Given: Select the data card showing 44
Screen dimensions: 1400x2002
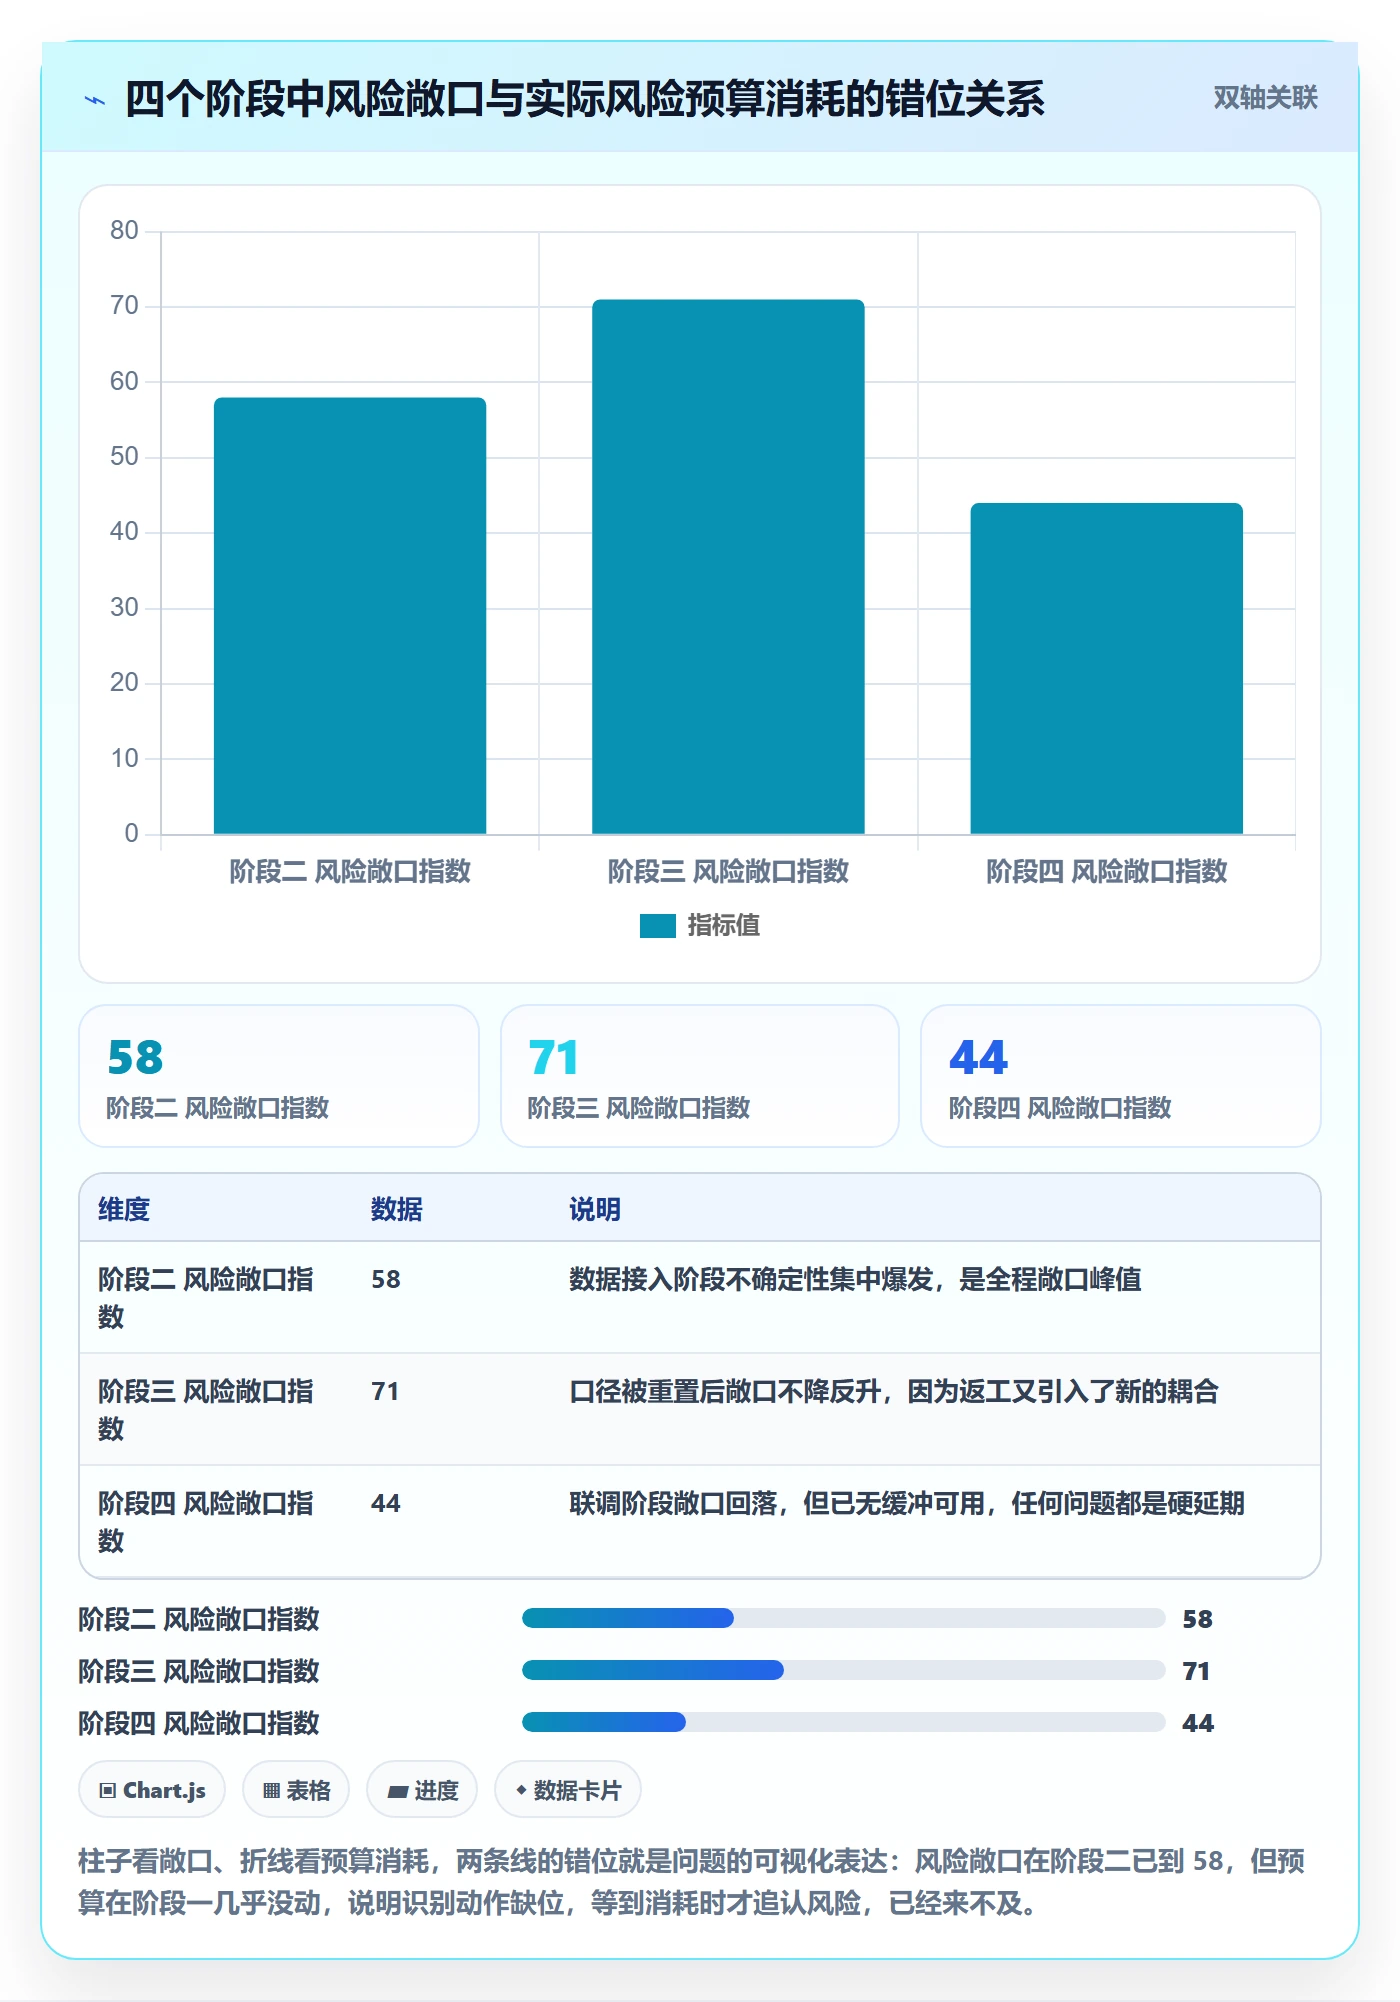Looking at the screenshot, I should coord(1120,1076).
